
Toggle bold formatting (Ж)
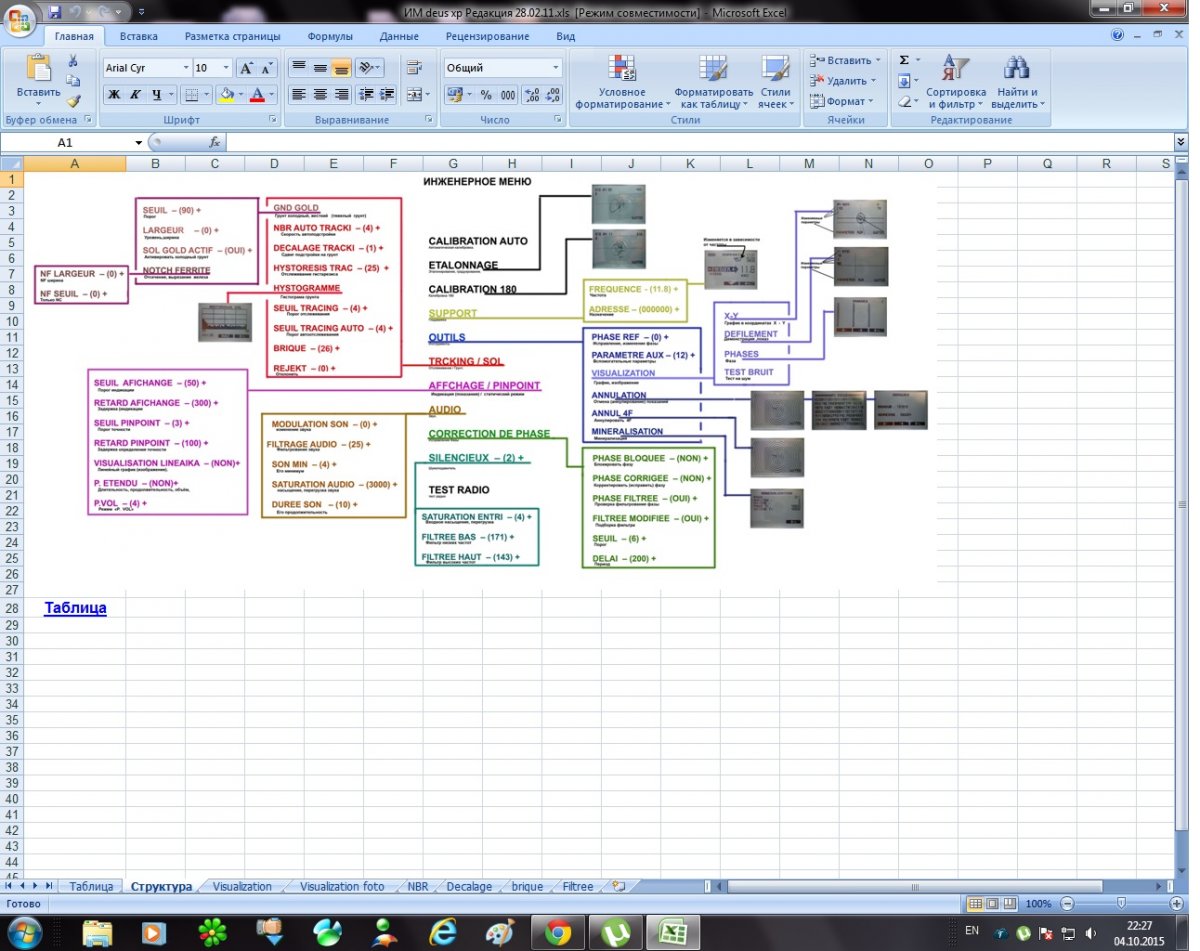[114, 95]
